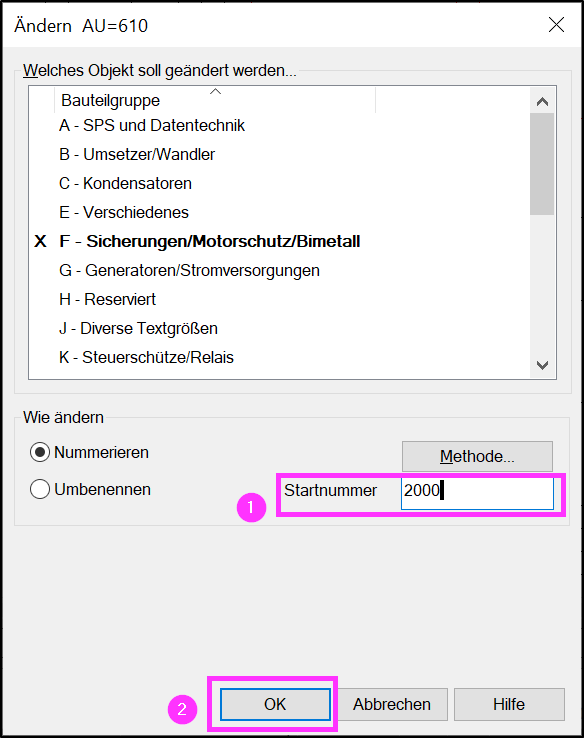The width and height of the screenshot is (584, 738).
Task: Click the list scrollbar down arrow
Action: click(542, 365)
